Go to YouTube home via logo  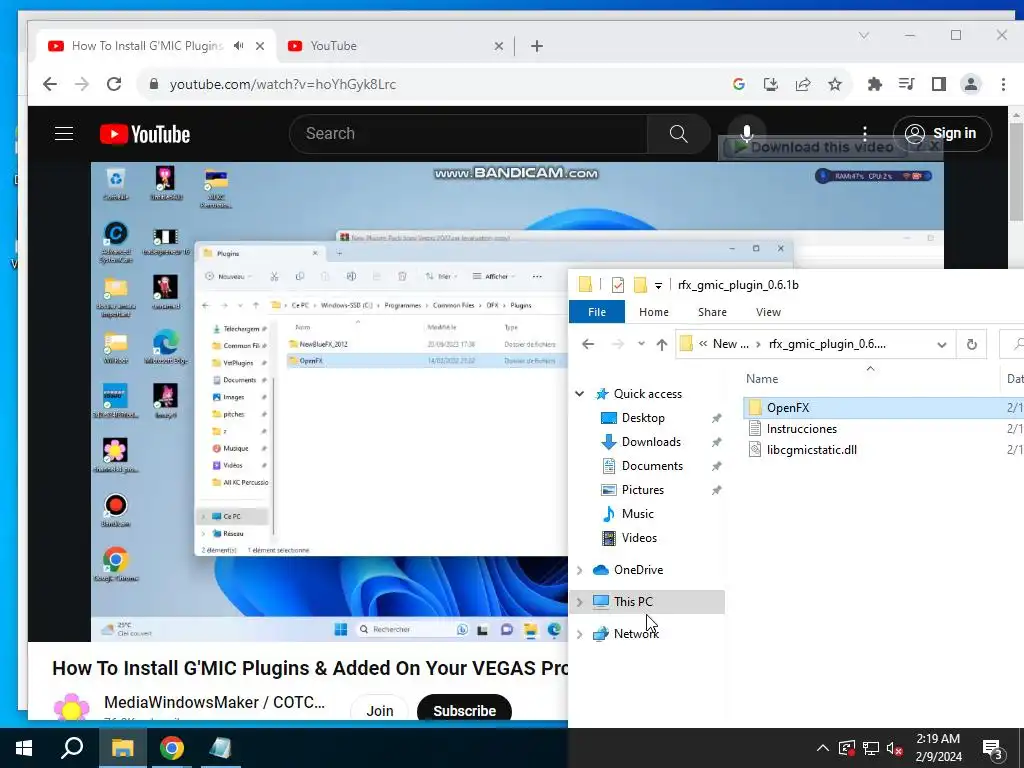click(x=145, y=135)
